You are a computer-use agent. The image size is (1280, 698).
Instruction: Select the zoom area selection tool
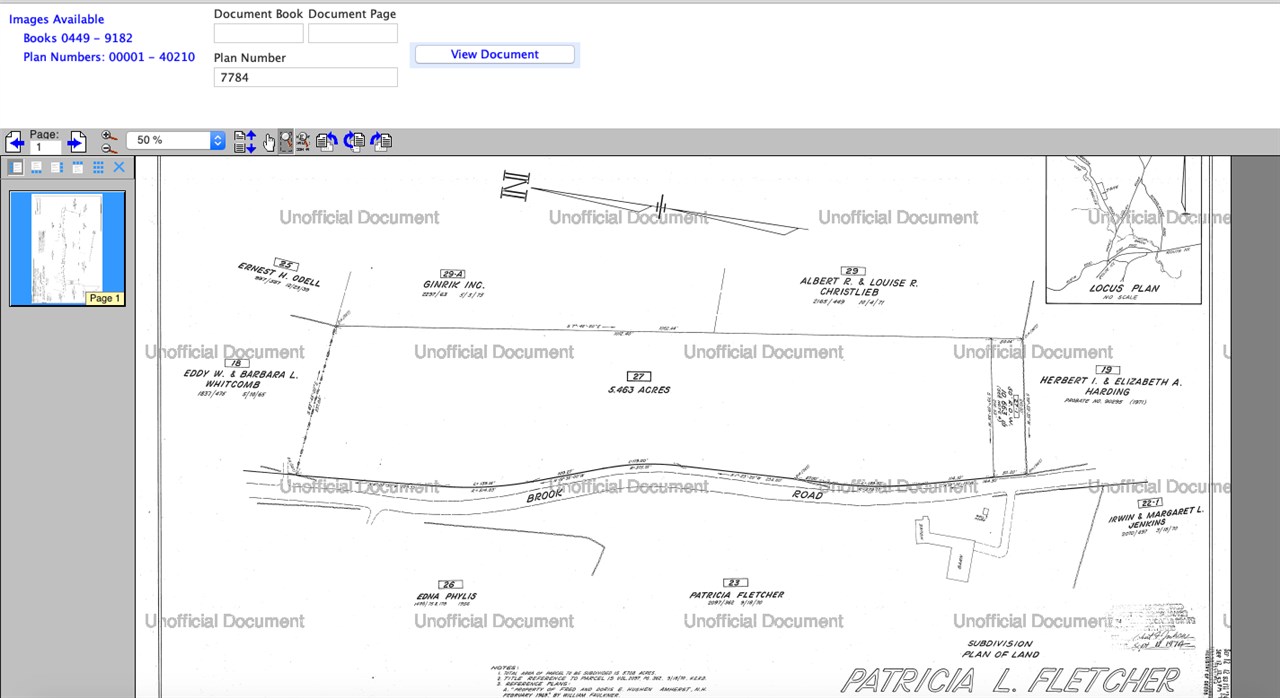(x=286, y=142)
